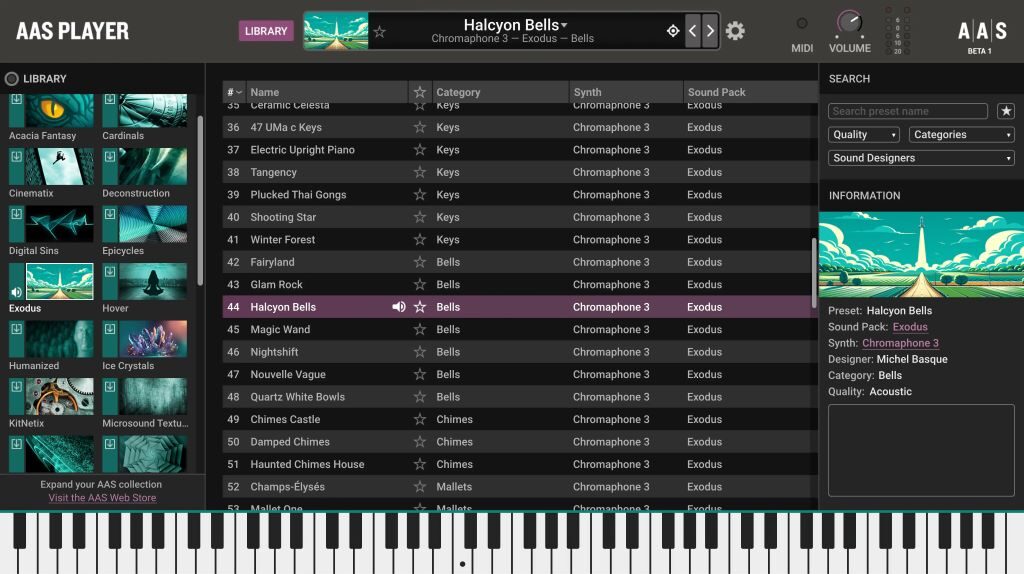
Task: Locate current preset target icon
Action: tap(673, 31)
